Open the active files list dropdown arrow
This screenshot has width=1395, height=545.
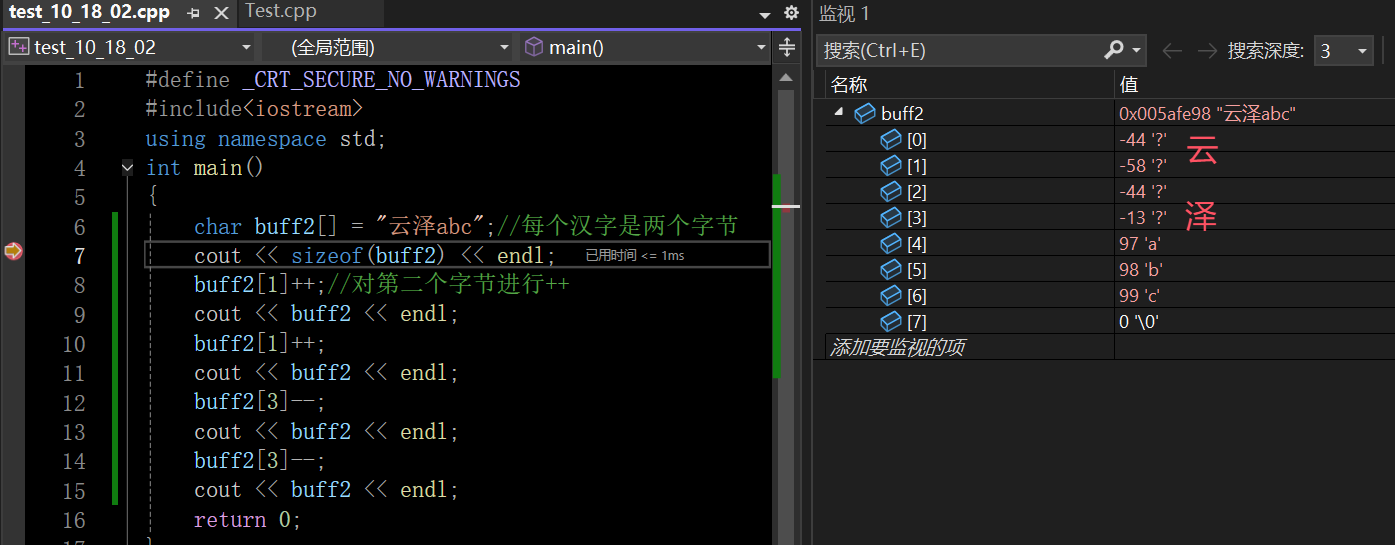click(765, 15)
